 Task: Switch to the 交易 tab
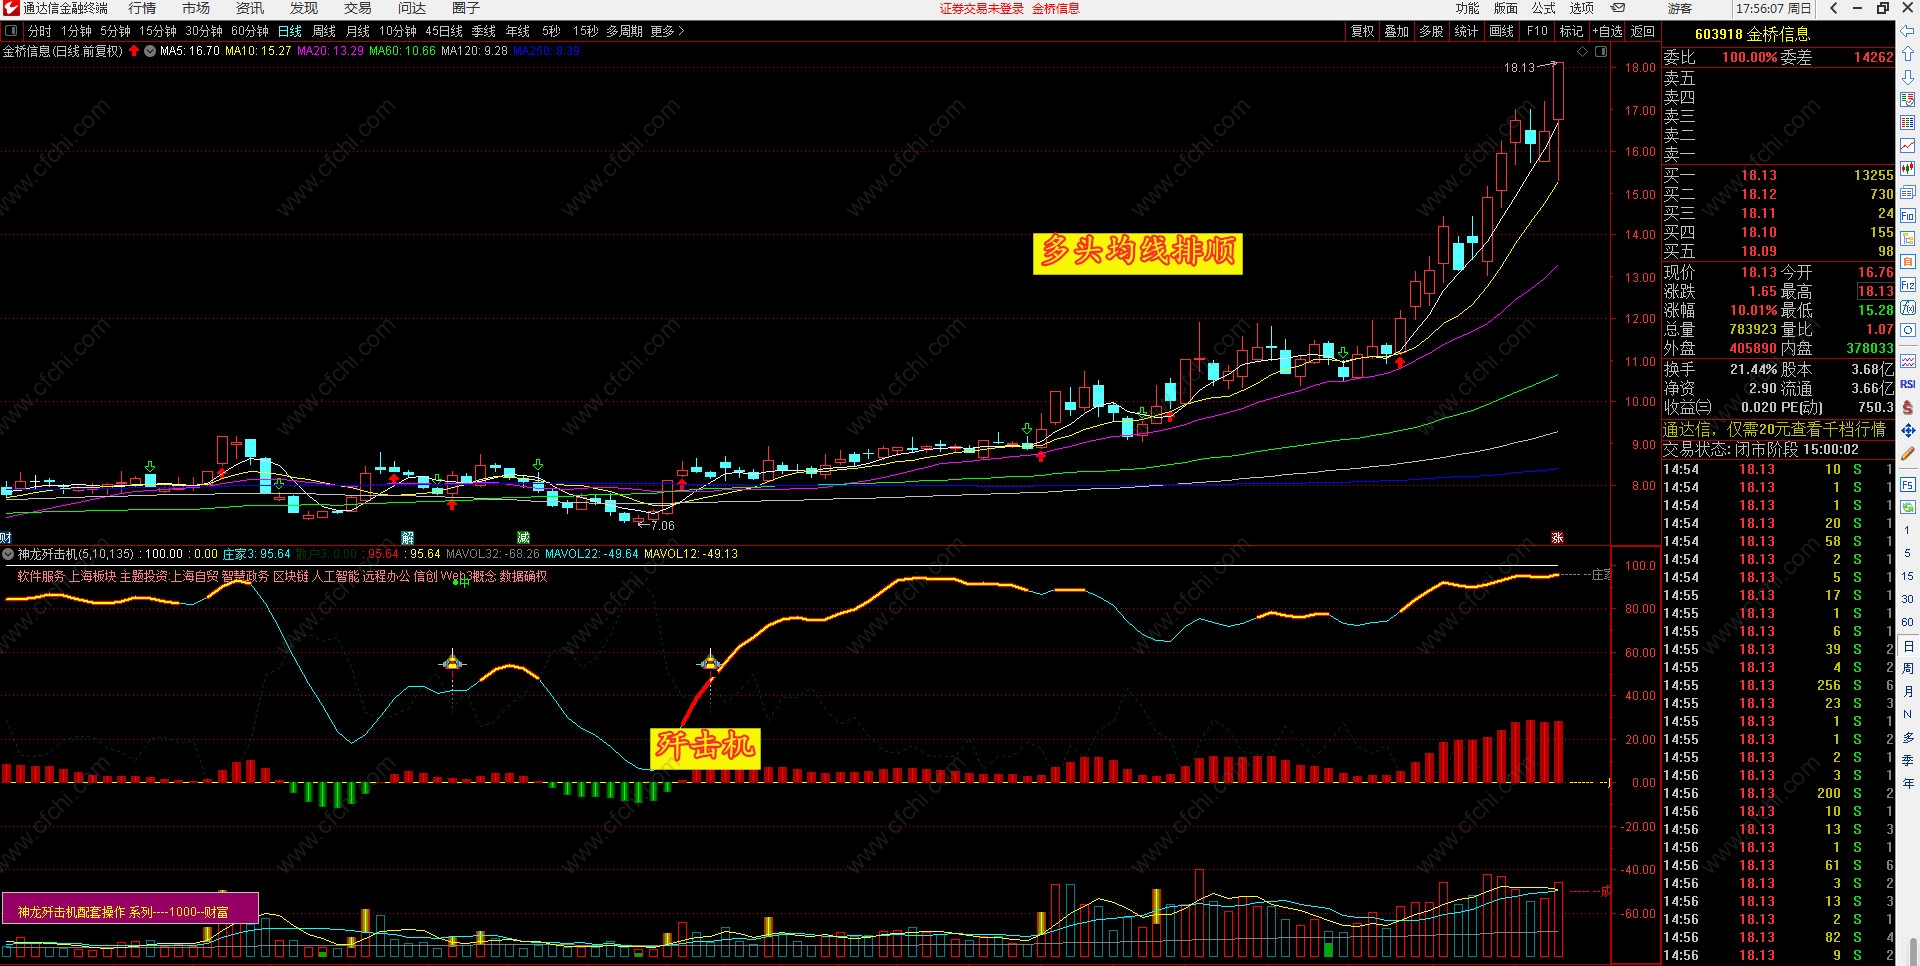pos(358,8)
